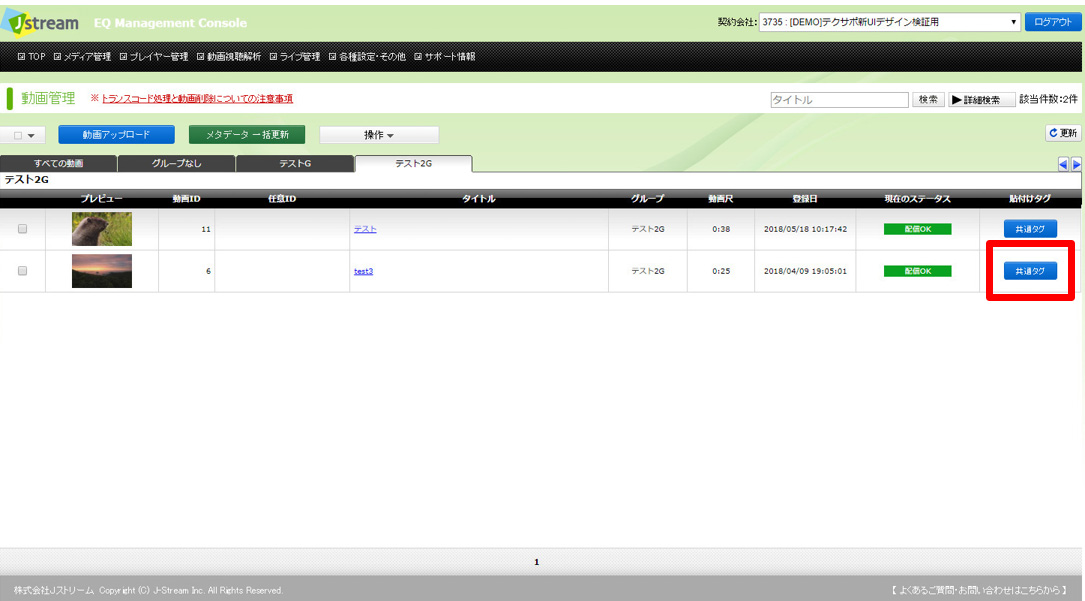Click the タイトル search input field
This screenshot has width=1085, height=601.
coord(838,100)
